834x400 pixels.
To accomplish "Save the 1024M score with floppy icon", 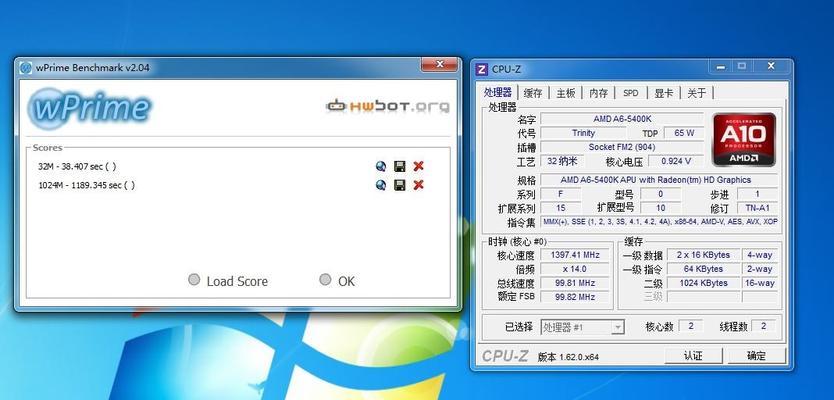I will 399,185.
